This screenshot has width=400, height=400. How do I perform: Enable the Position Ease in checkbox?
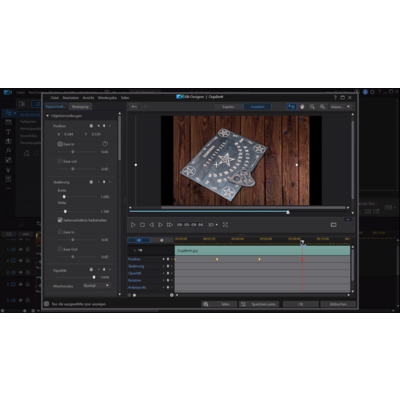[60, 144]
